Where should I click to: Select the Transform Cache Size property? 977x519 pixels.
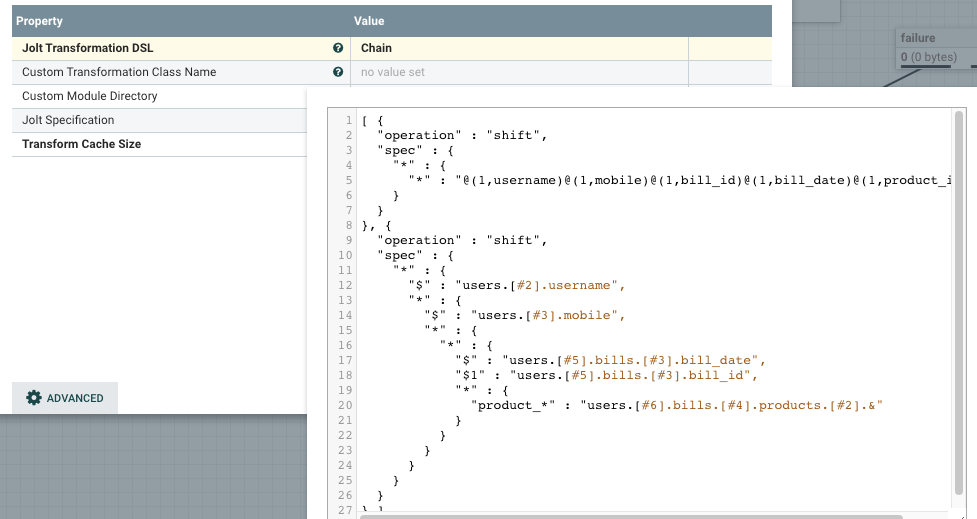160,144
